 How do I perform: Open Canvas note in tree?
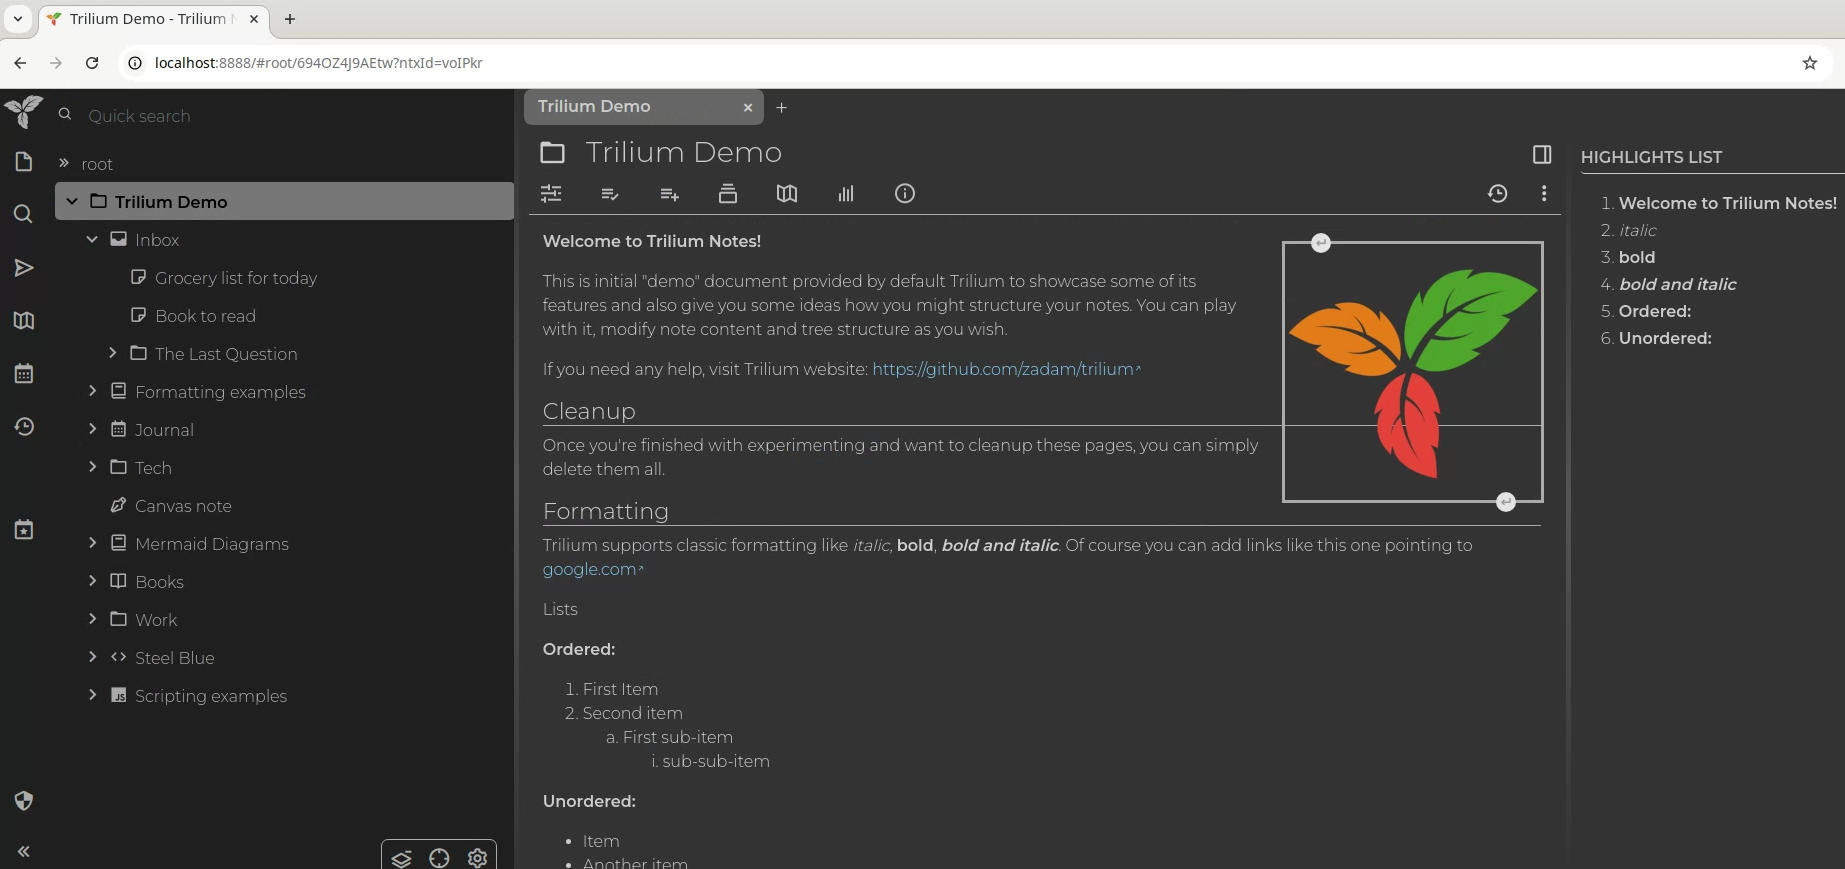pos(183,506)
